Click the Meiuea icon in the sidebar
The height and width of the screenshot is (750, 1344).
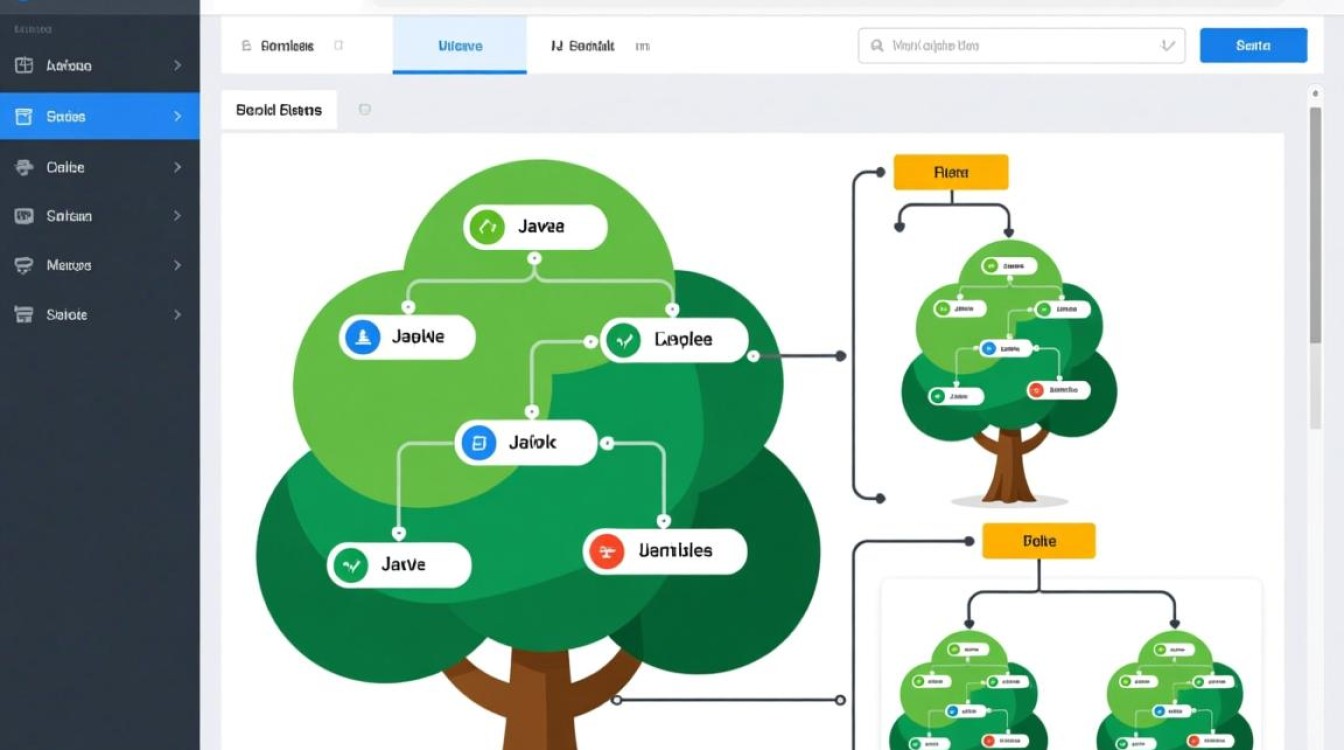[x=24, y=265]
